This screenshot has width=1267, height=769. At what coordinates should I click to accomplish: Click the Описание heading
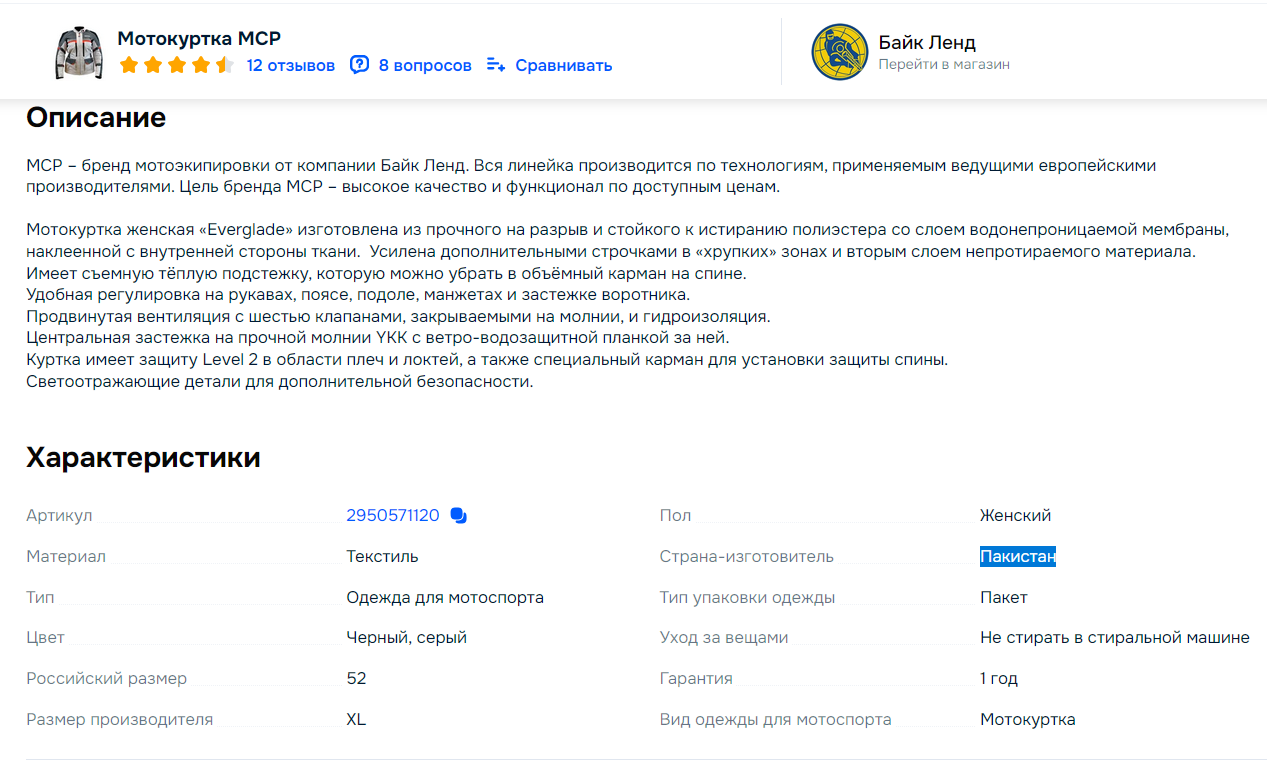(96, 118)
